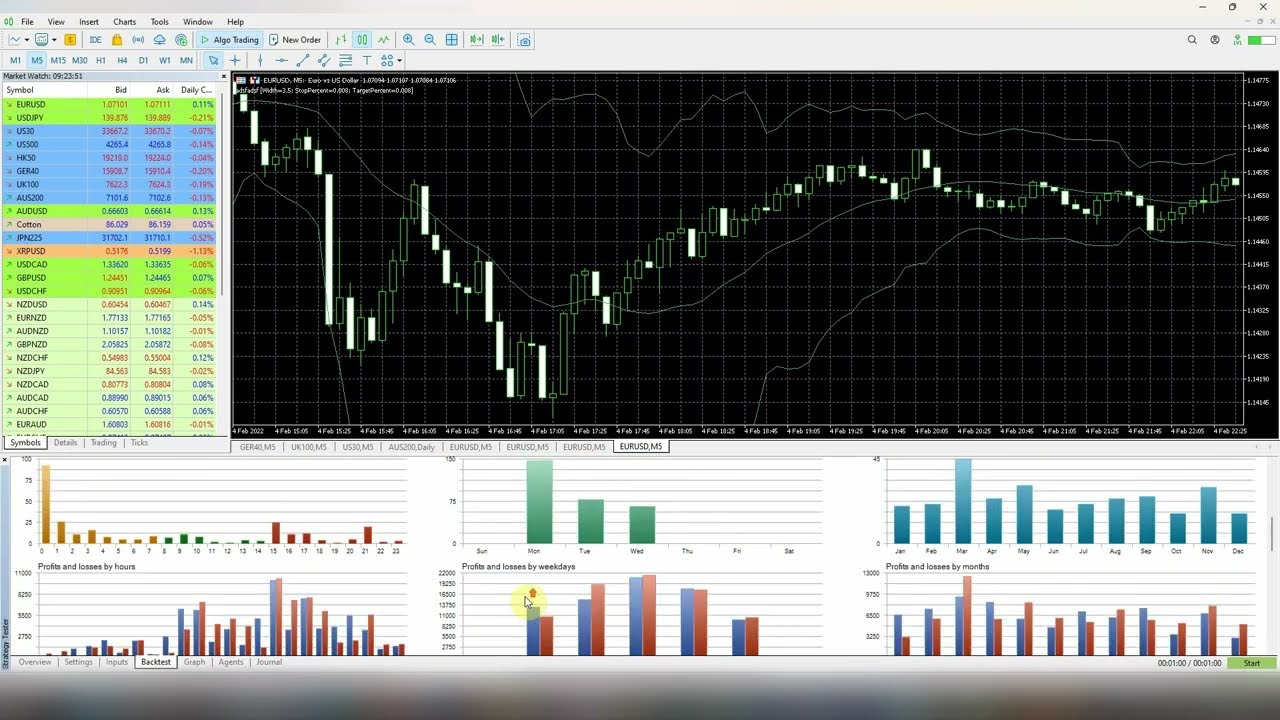
Task: Open the Insert menu
Action: [89, 22]
